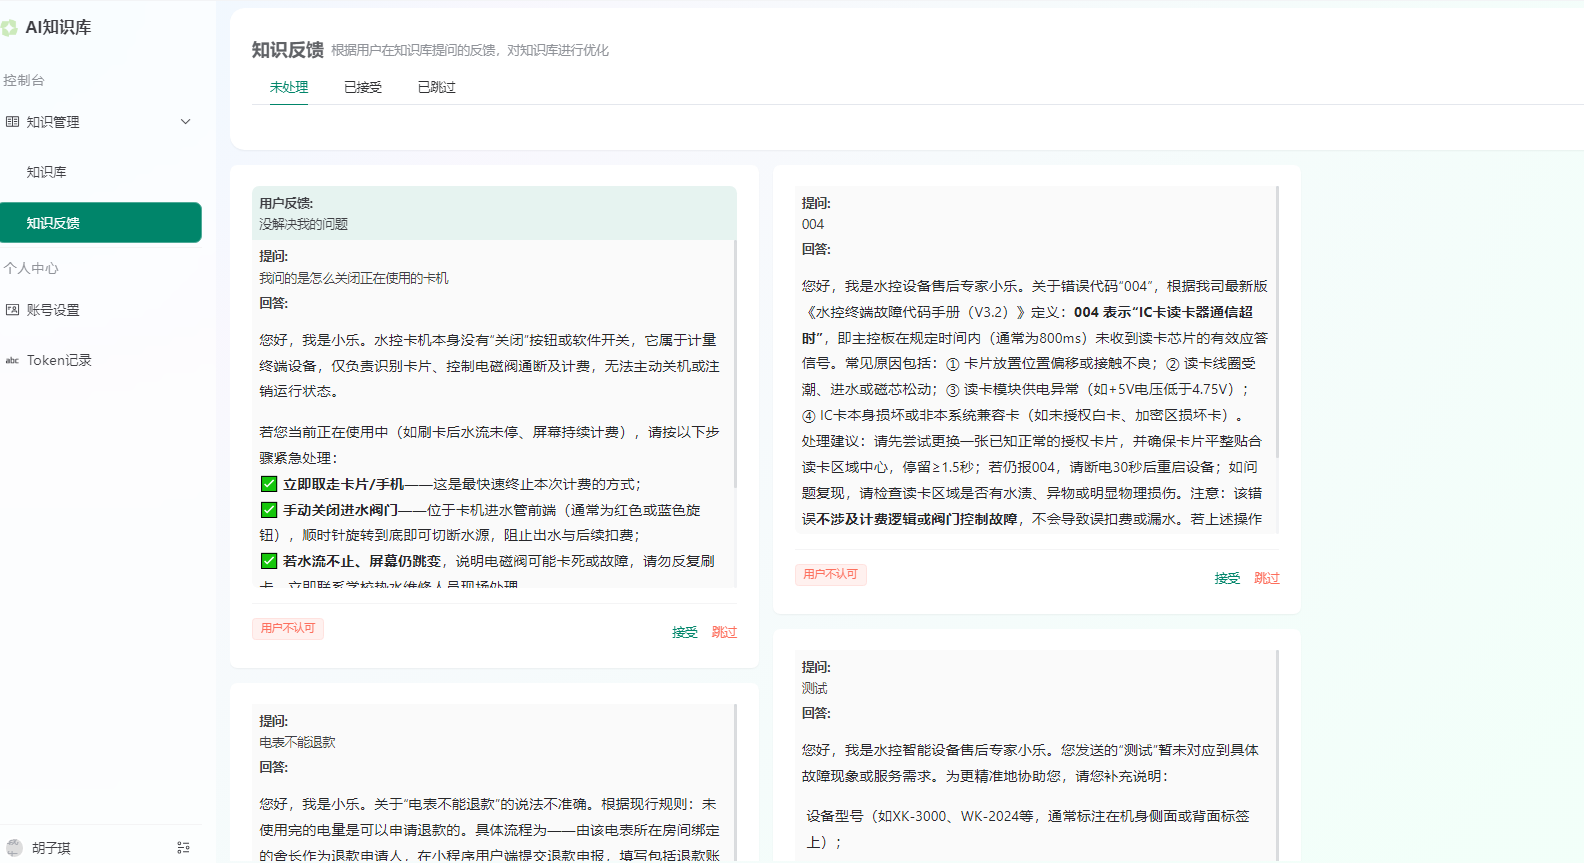Accept feedback on the 关闭正在使用的卡机 card
The height and width of the screenshot is (863, 1584).
685,632
